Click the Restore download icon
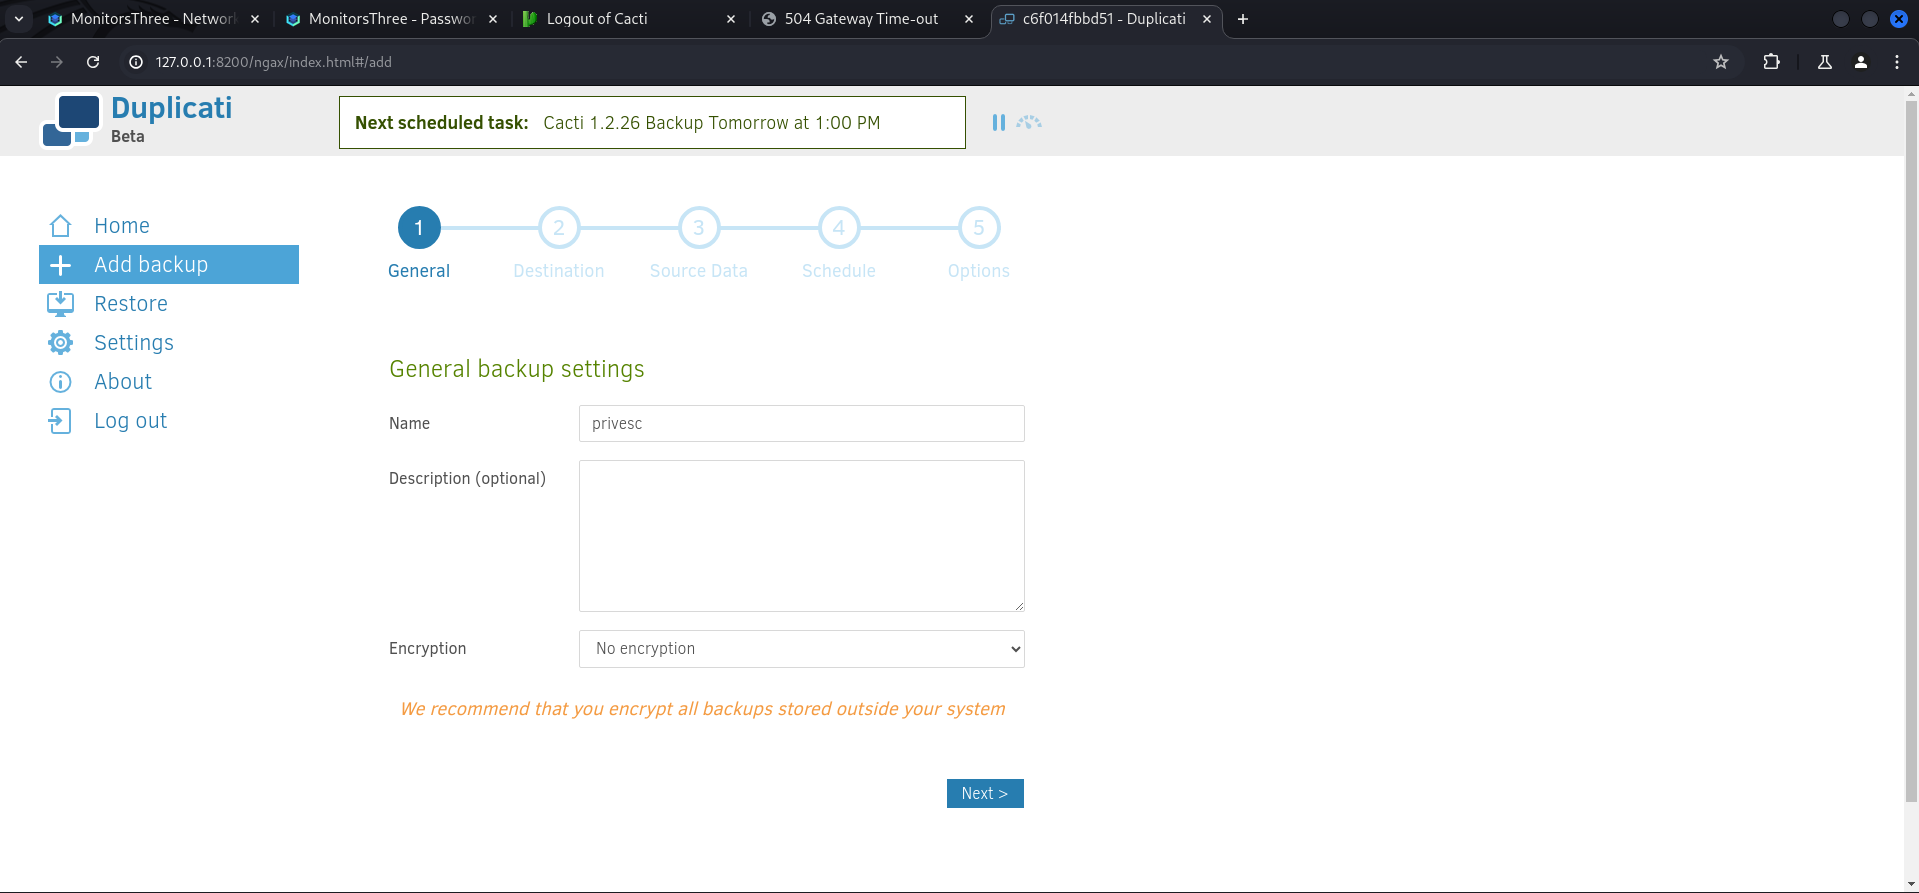Image resolution: width=1919 pixels, height=893 pixels. [x=60, y=304]
